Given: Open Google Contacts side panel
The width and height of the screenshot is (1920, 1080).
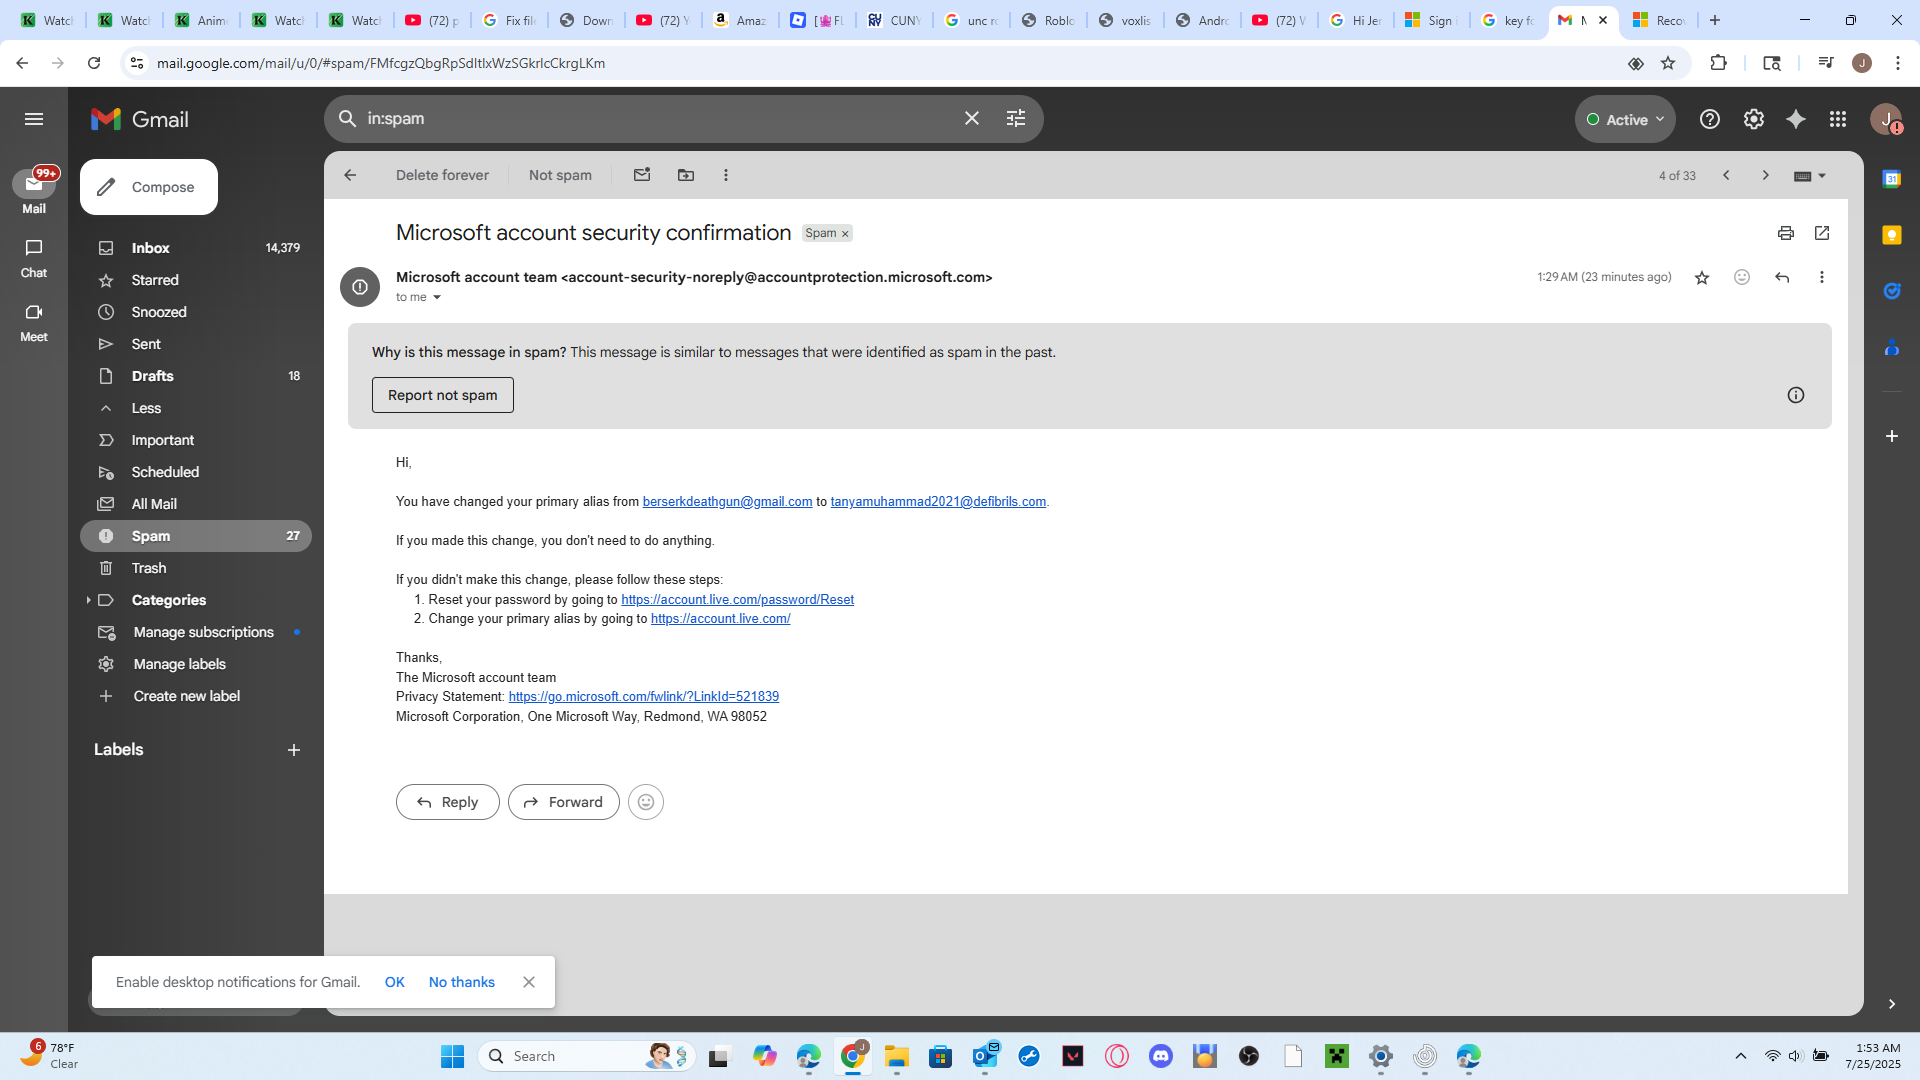Looking at the screenshot, I should tap(1892, 348).
